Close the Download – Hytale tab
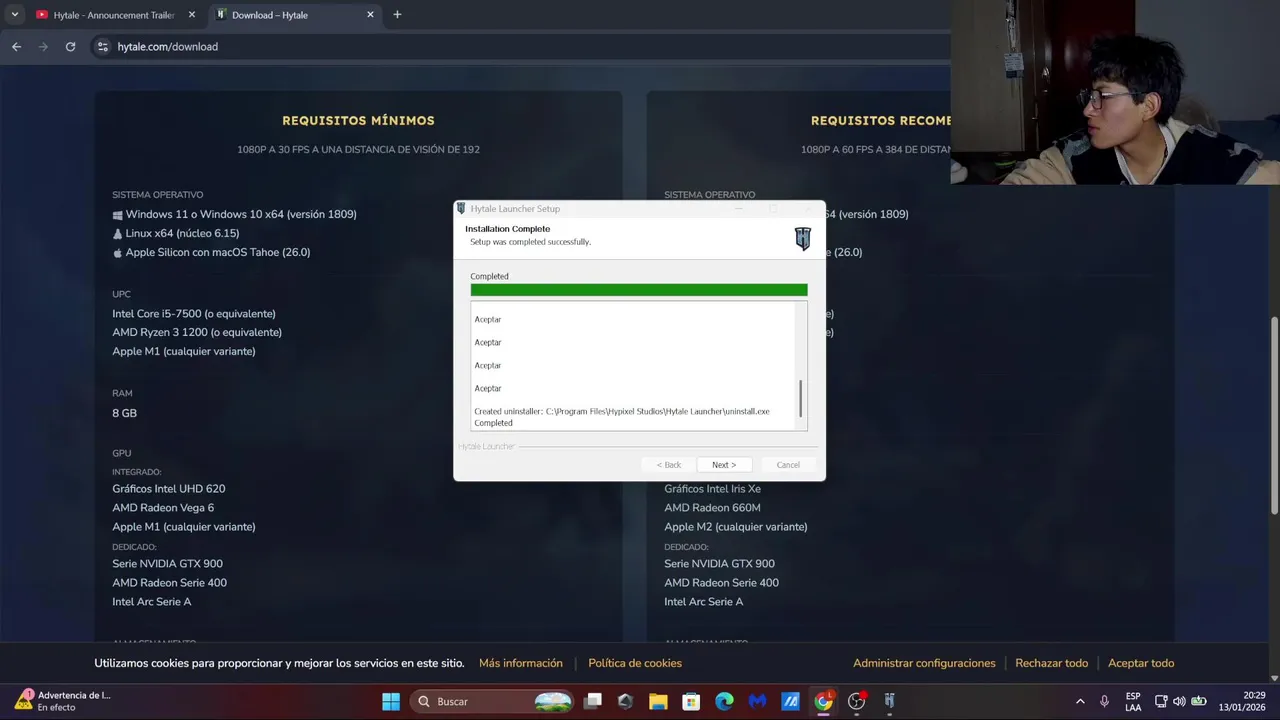The image size is (1280, 720). click(371, 15)
